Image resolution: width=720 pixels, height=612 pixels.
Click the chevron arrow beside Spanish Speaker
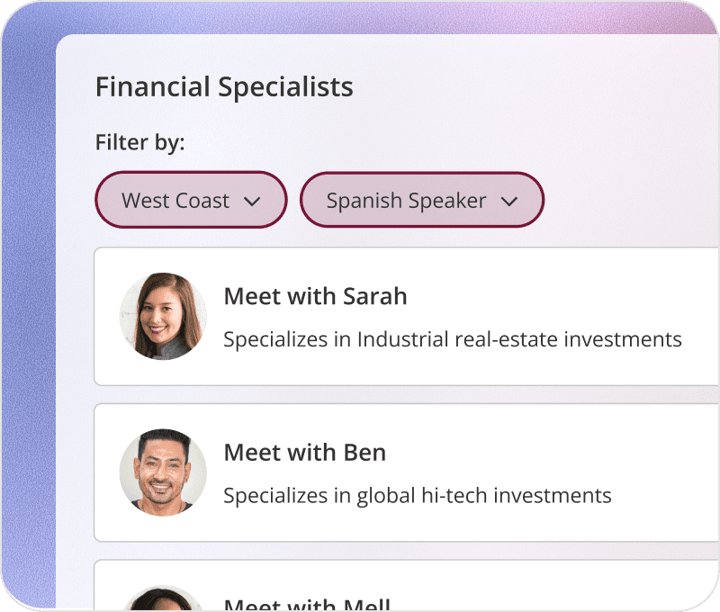[x=509, y=201]
